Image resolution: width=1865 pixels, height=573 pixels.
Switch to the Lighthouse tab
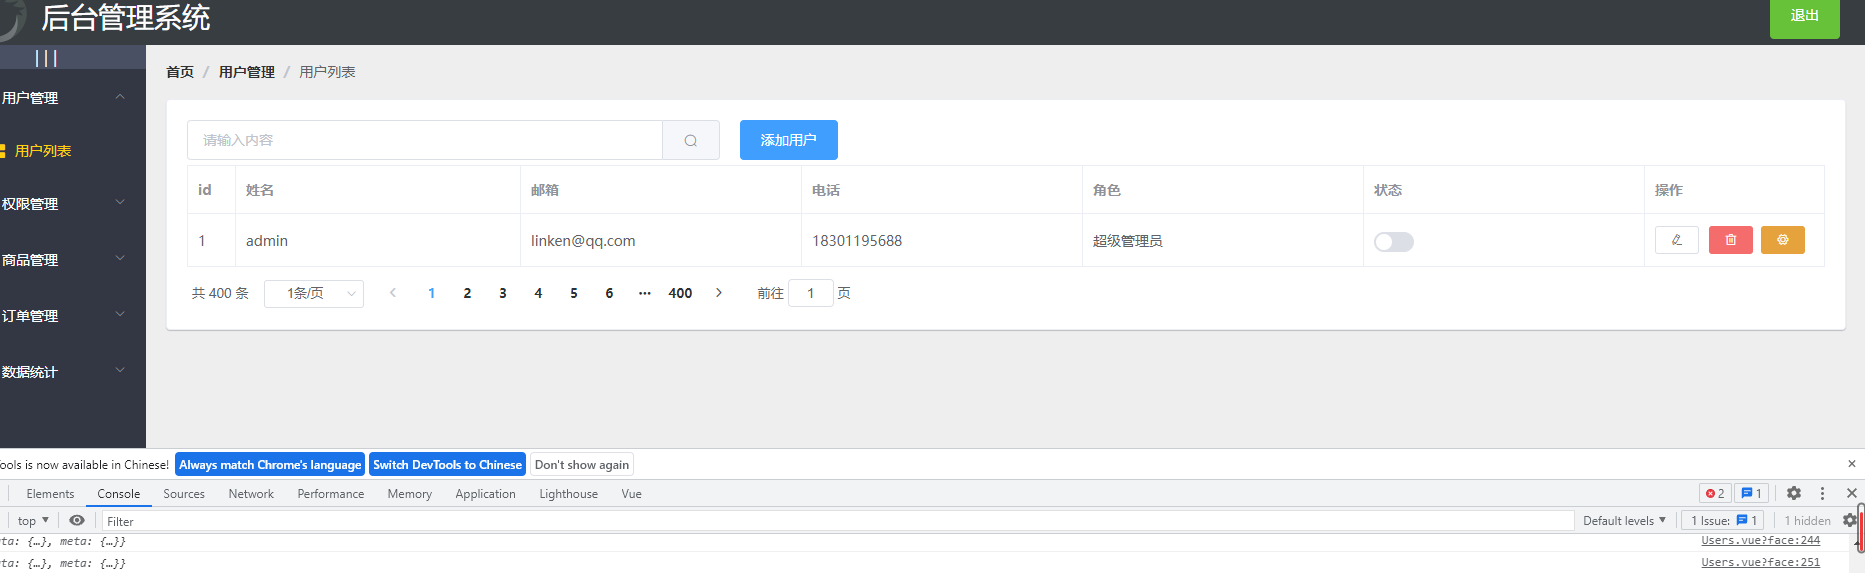(569, 494)
